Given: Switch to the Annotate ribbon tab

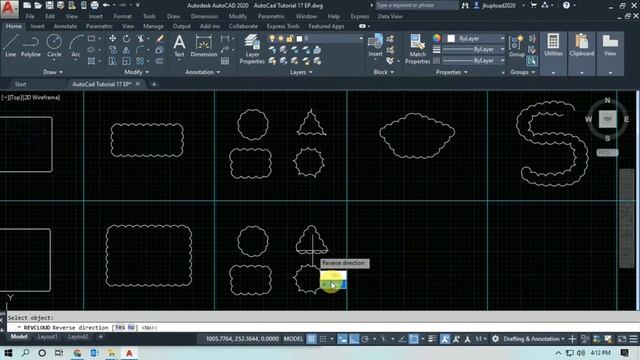Looking at the screenshot, I should tap(65, 26).
